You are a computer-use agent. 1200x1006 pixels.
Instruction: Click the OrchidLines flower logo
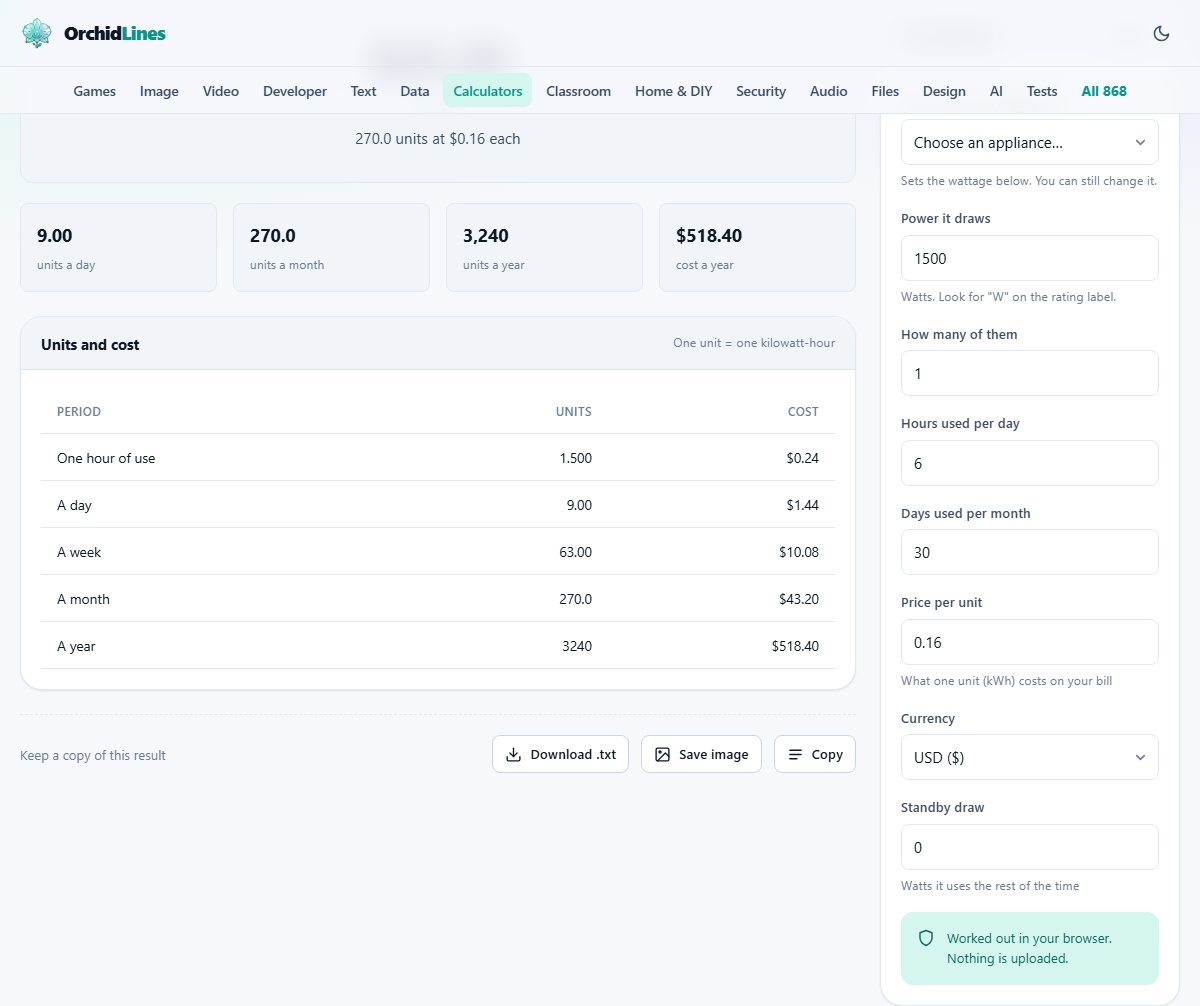click(x=37, y=33)
